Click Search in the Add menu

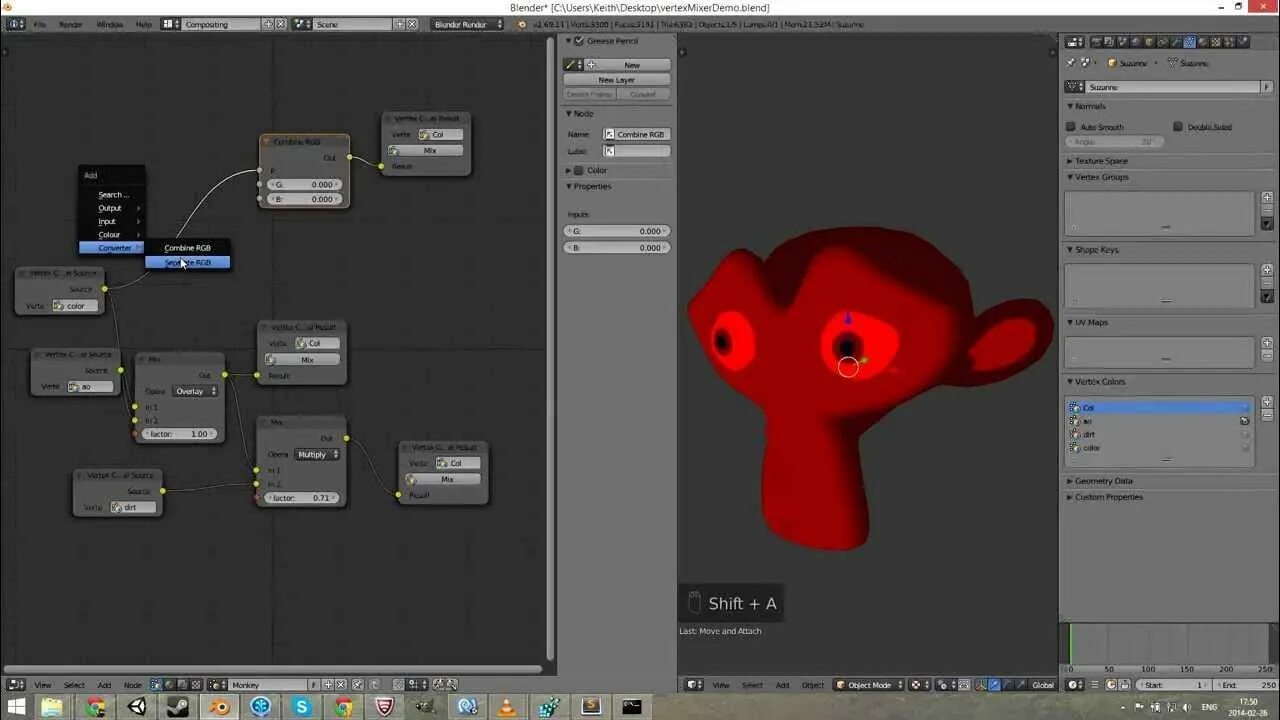[x=112, y=195]
